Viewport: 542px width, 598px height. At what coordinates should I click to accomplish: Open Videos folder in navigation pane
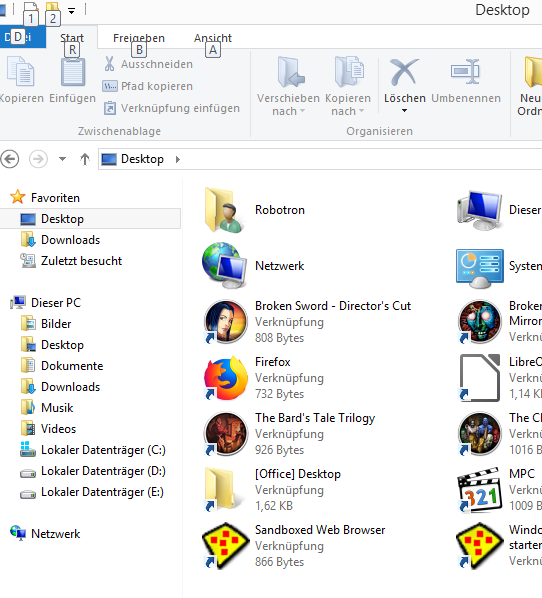coord(58,428)
